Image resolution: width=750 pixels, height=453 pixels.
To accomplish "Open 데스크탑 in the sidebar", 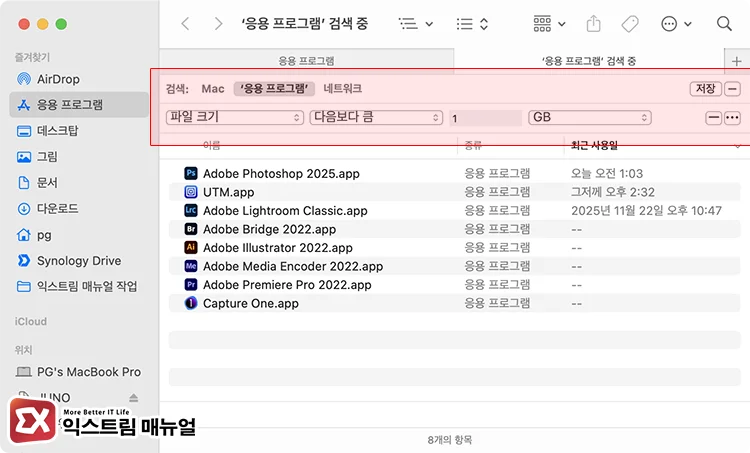I will 47,131.
